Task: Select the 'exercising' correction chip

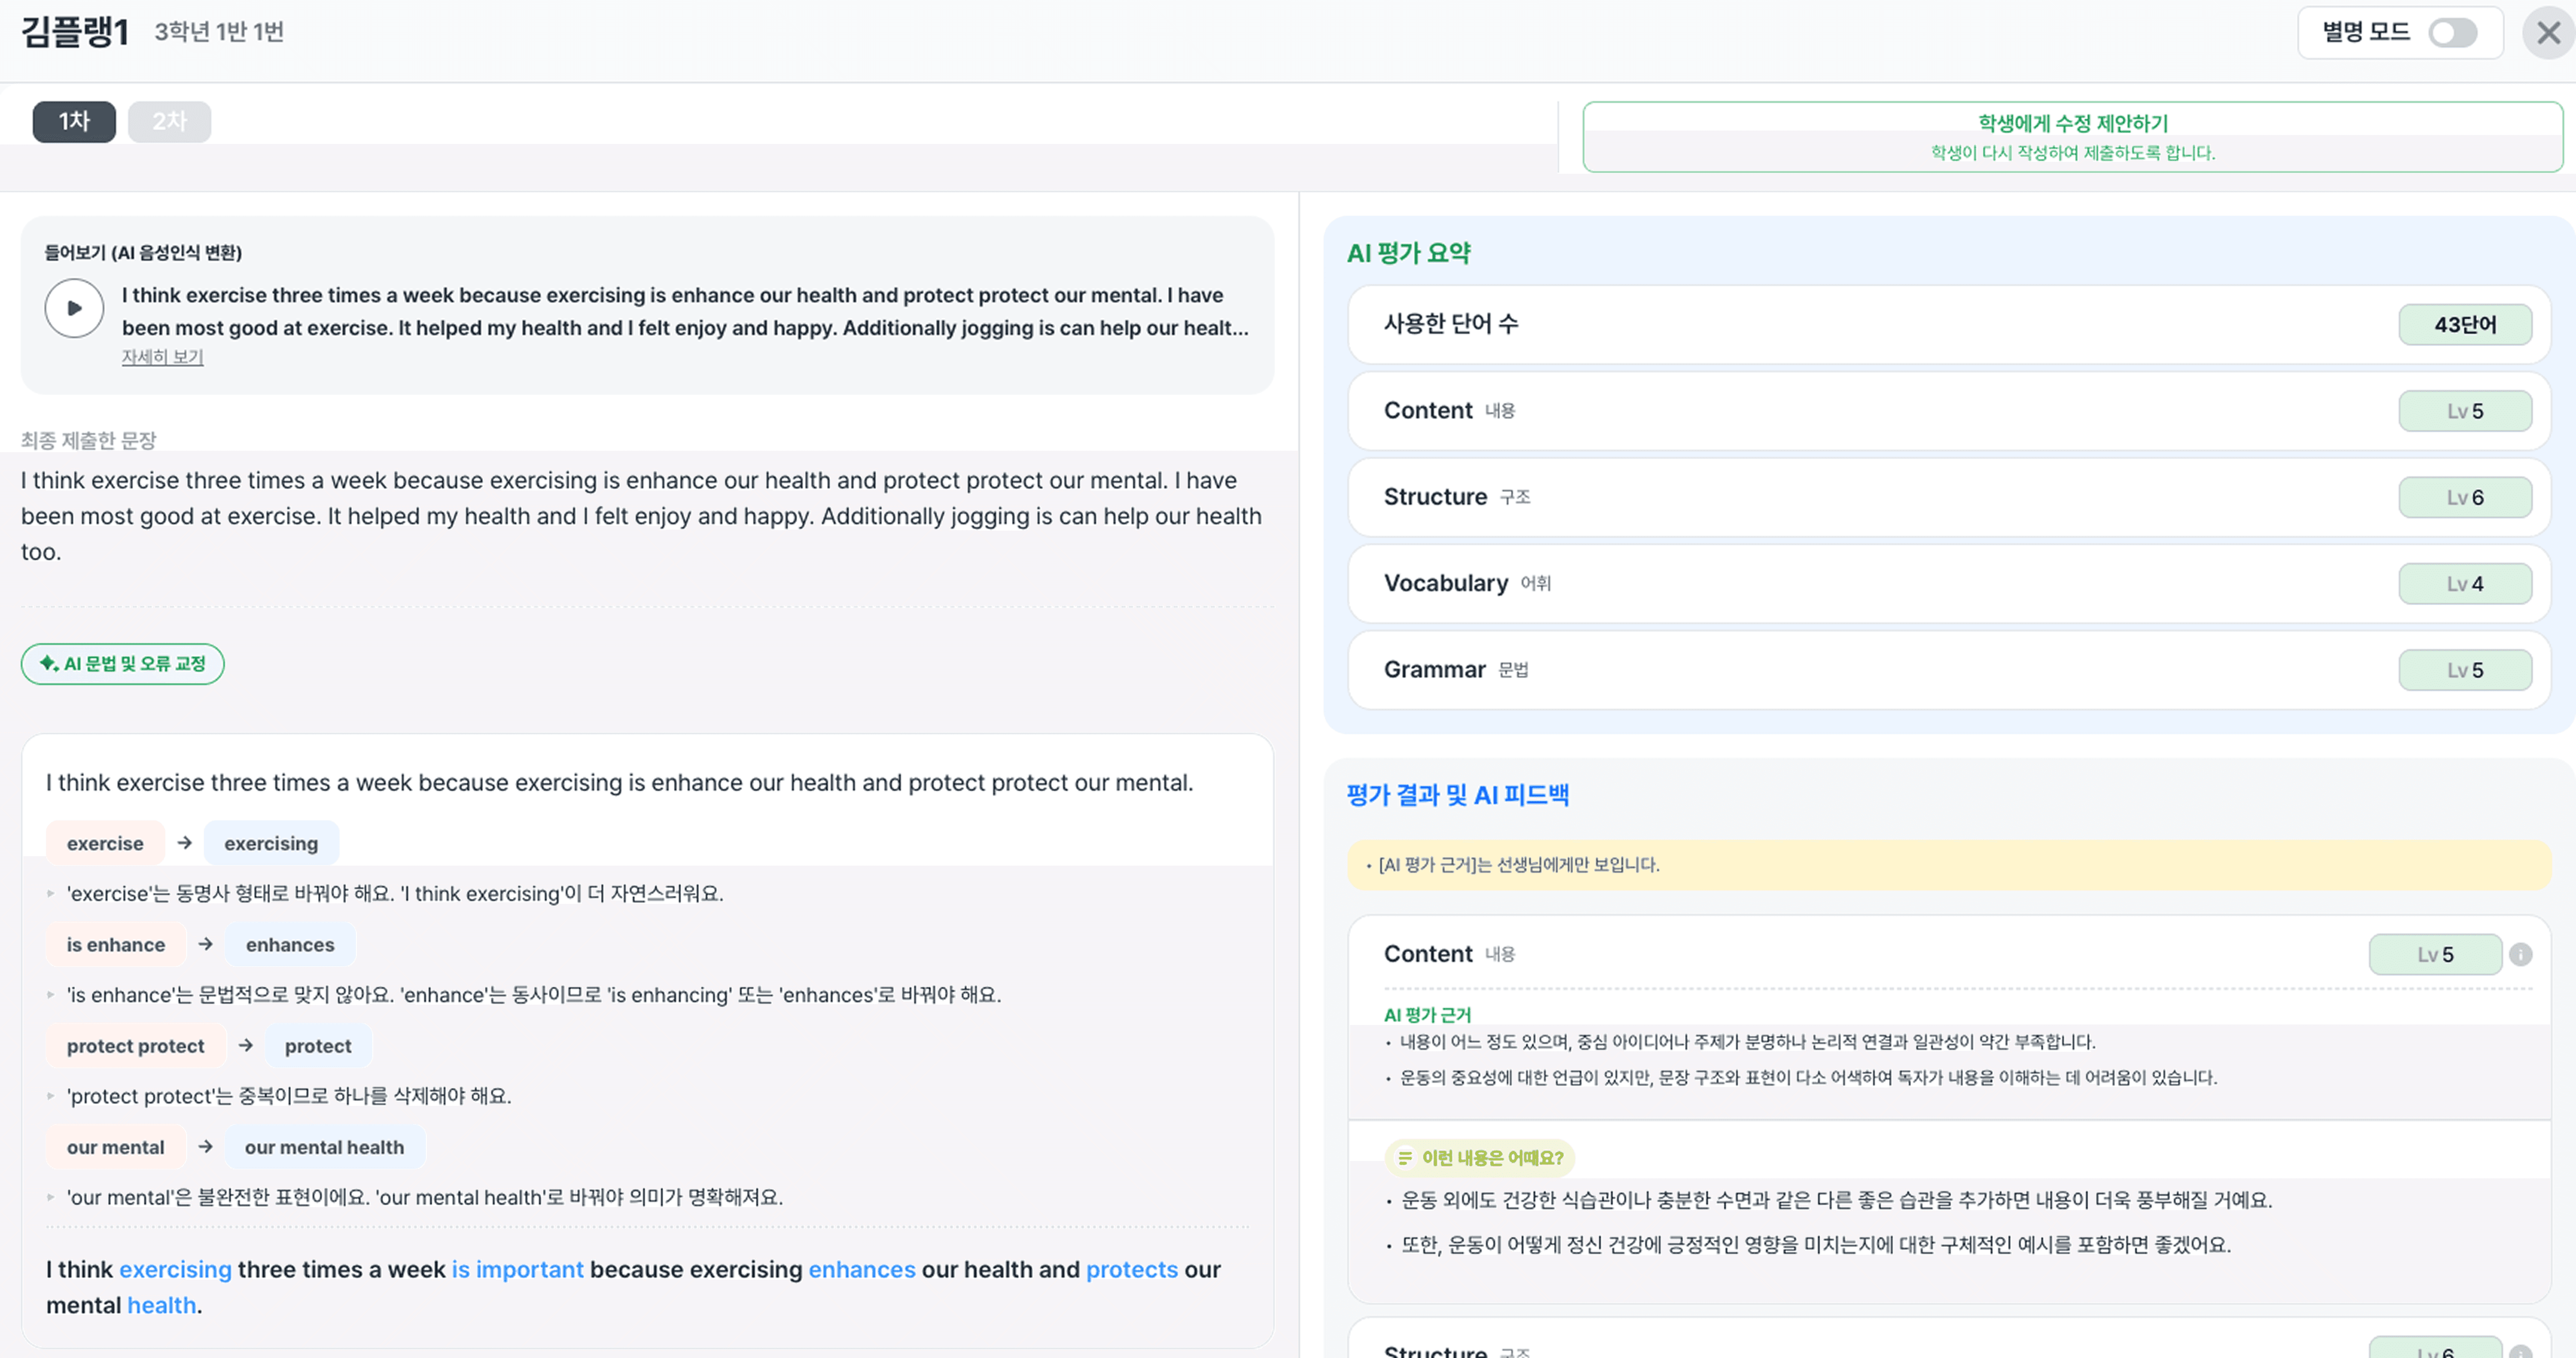Action: 271,843
